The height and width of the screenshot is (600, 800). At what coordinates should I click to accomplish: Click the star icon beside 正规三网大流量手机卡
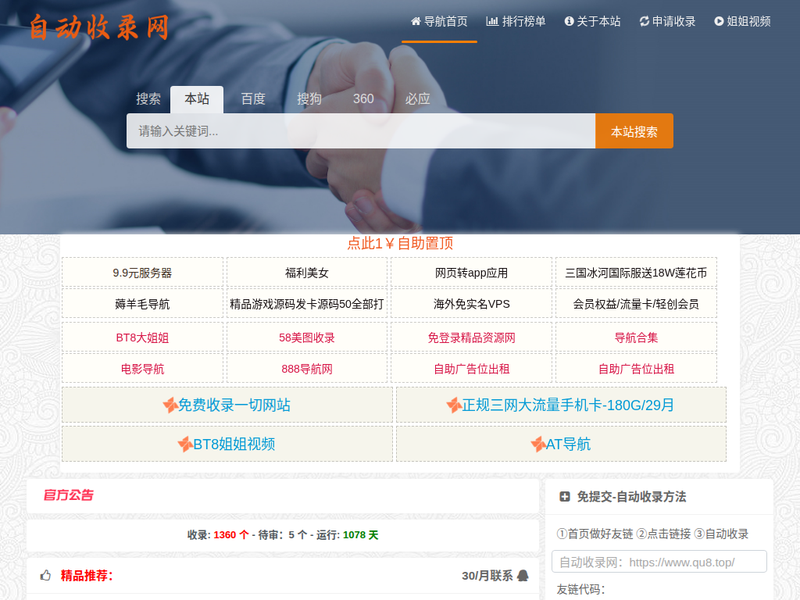tap(454, 405)
